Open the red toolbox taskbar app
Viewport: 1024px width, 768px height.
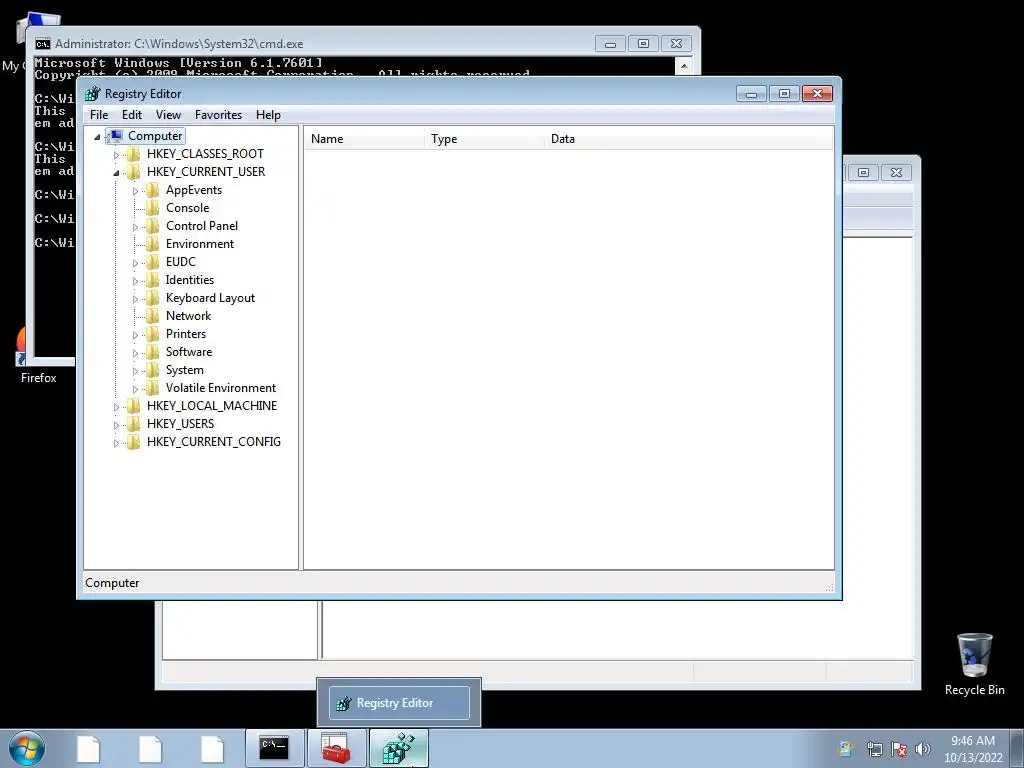tap(336, 748)
